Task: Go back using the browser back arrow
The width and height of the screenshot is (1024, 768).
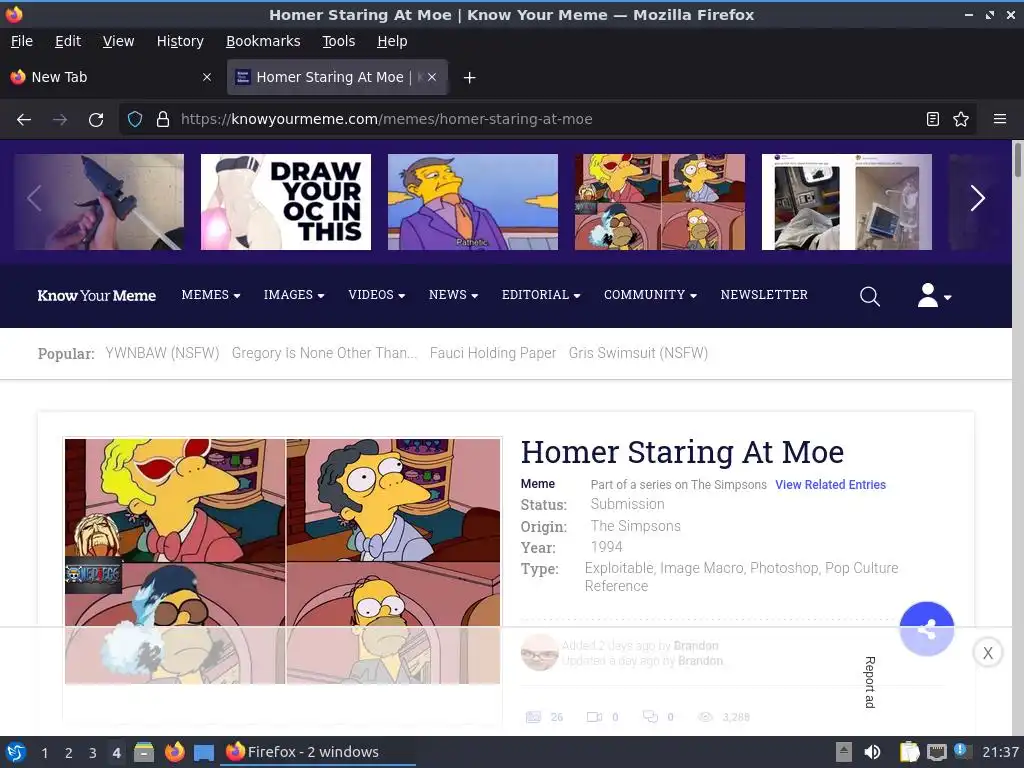Action: [x=24, y=120]
